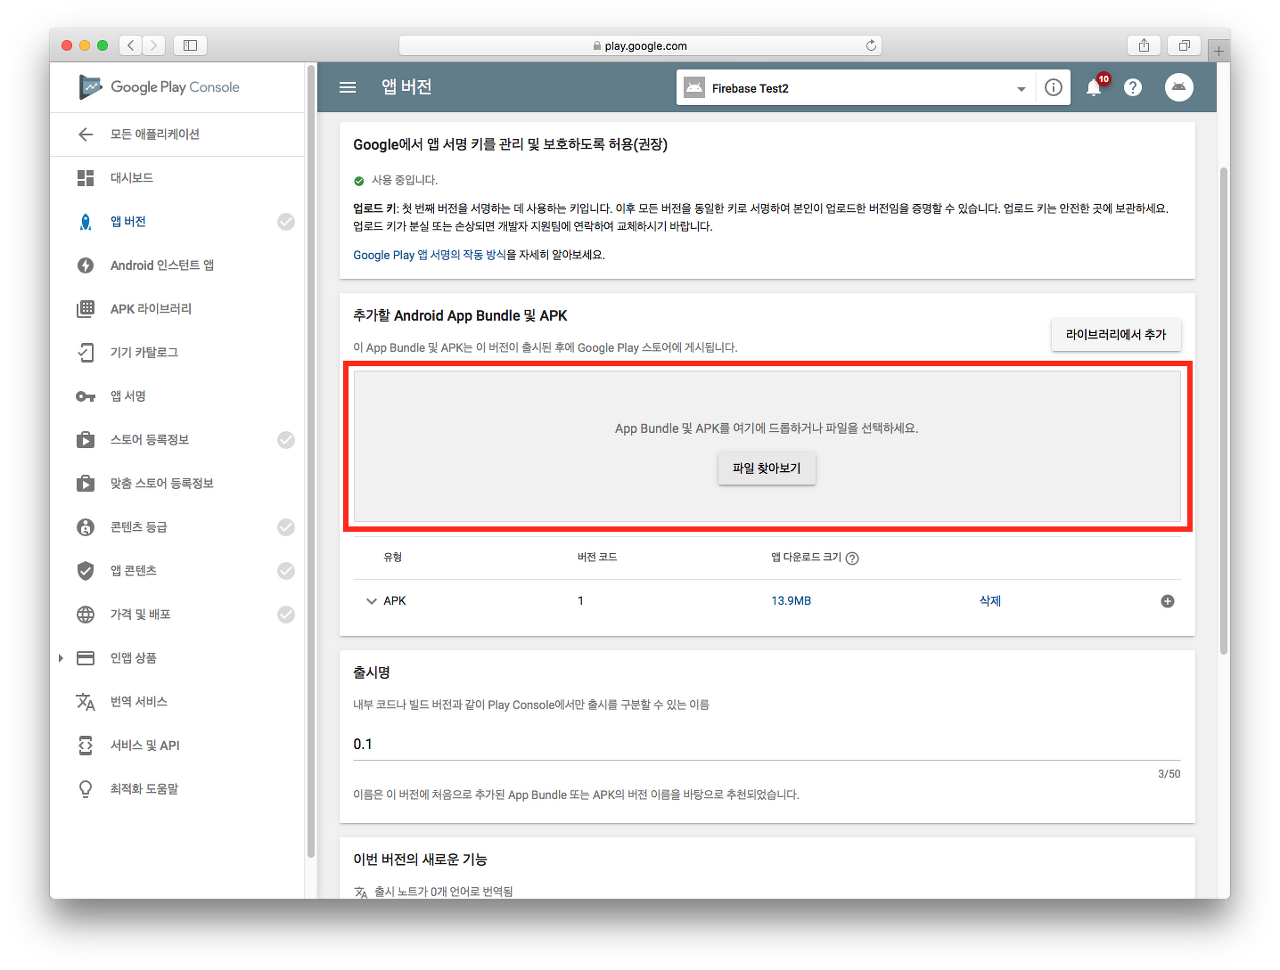Click the 버전 코드 column header
Viewport: 1280px width, 970px height.
(x=597, y=557)
